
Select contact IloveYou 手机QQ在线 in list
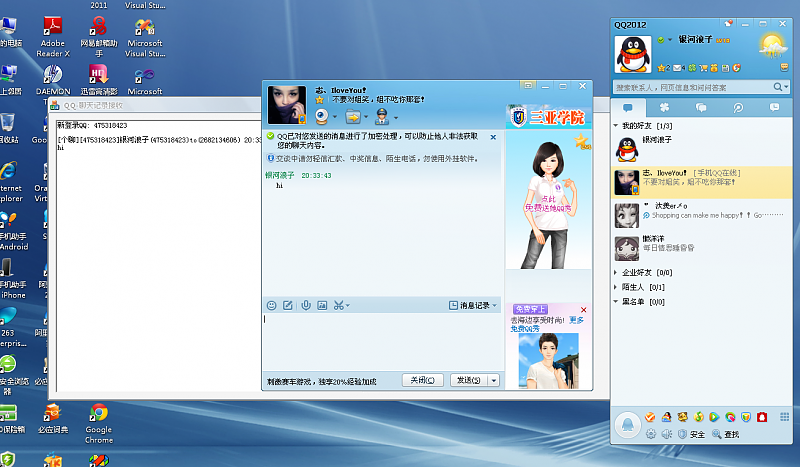coord(702,182)
